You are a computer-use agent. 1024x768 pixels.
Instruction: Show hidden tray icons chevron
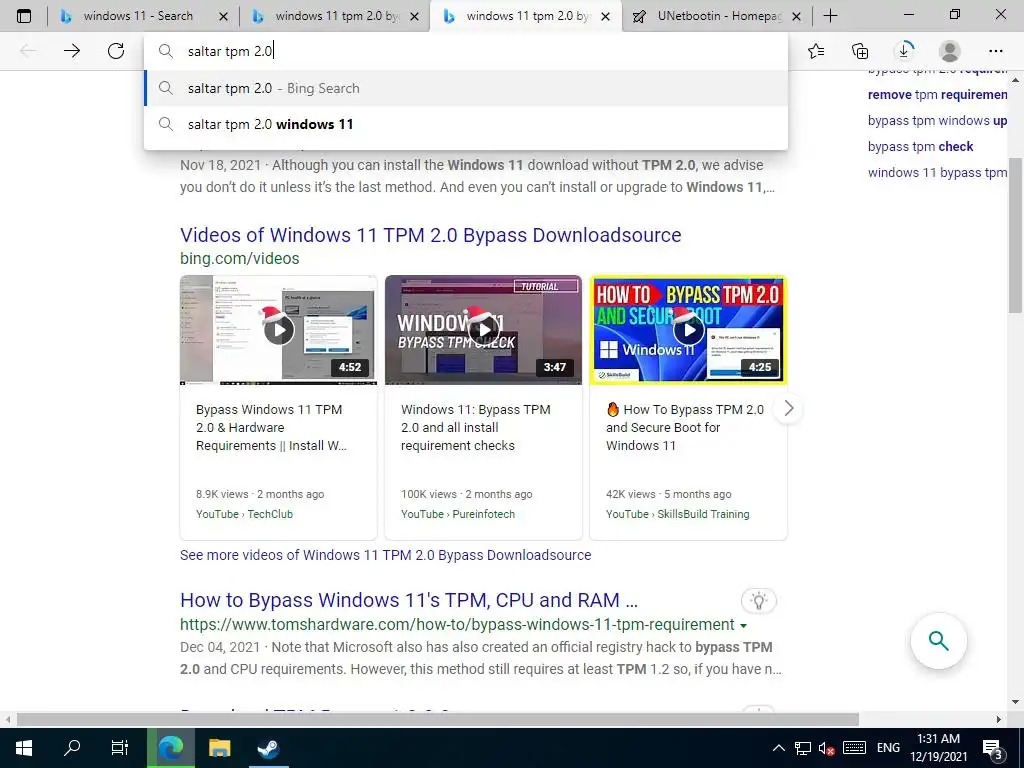[778, 748]
